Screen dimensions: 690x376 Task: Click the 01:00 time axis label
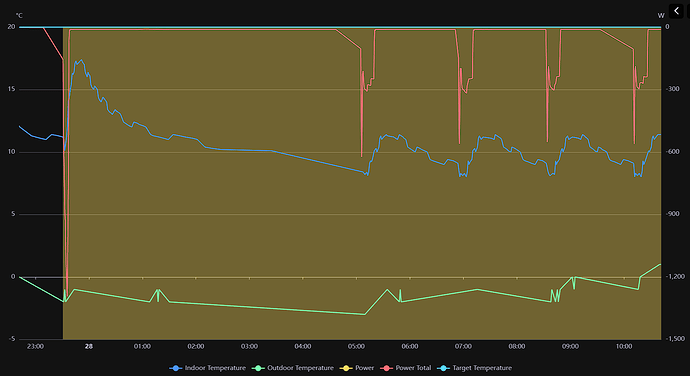click(x=142, y=347)
